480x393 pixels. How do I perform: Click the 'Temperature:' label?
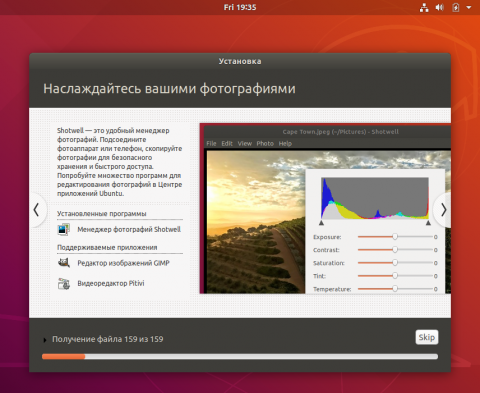click(x=332, y=289)
